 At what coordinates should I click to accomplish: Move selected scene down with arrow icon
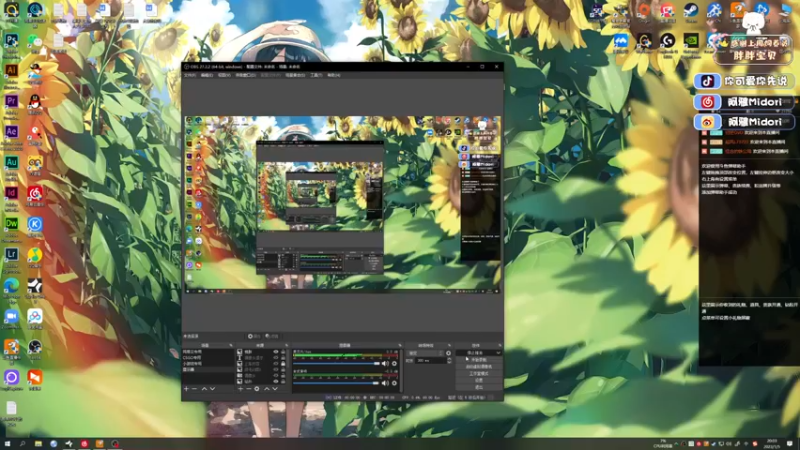tap(212, 389)
